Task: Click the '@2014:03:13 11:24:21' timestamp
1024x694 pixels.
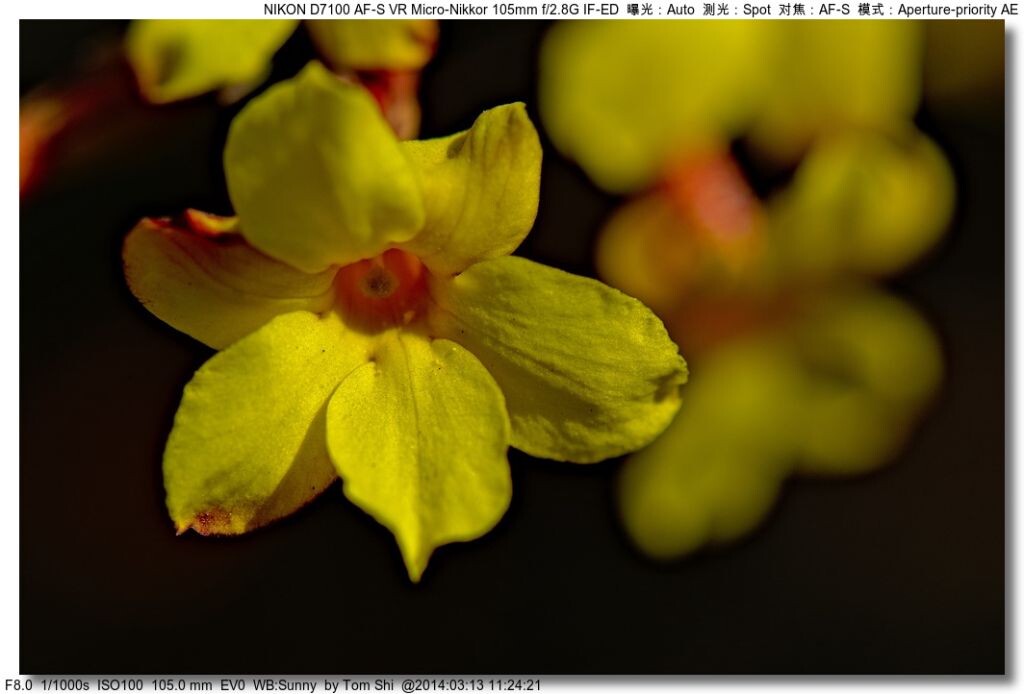Action: click(x=471, y=685)
